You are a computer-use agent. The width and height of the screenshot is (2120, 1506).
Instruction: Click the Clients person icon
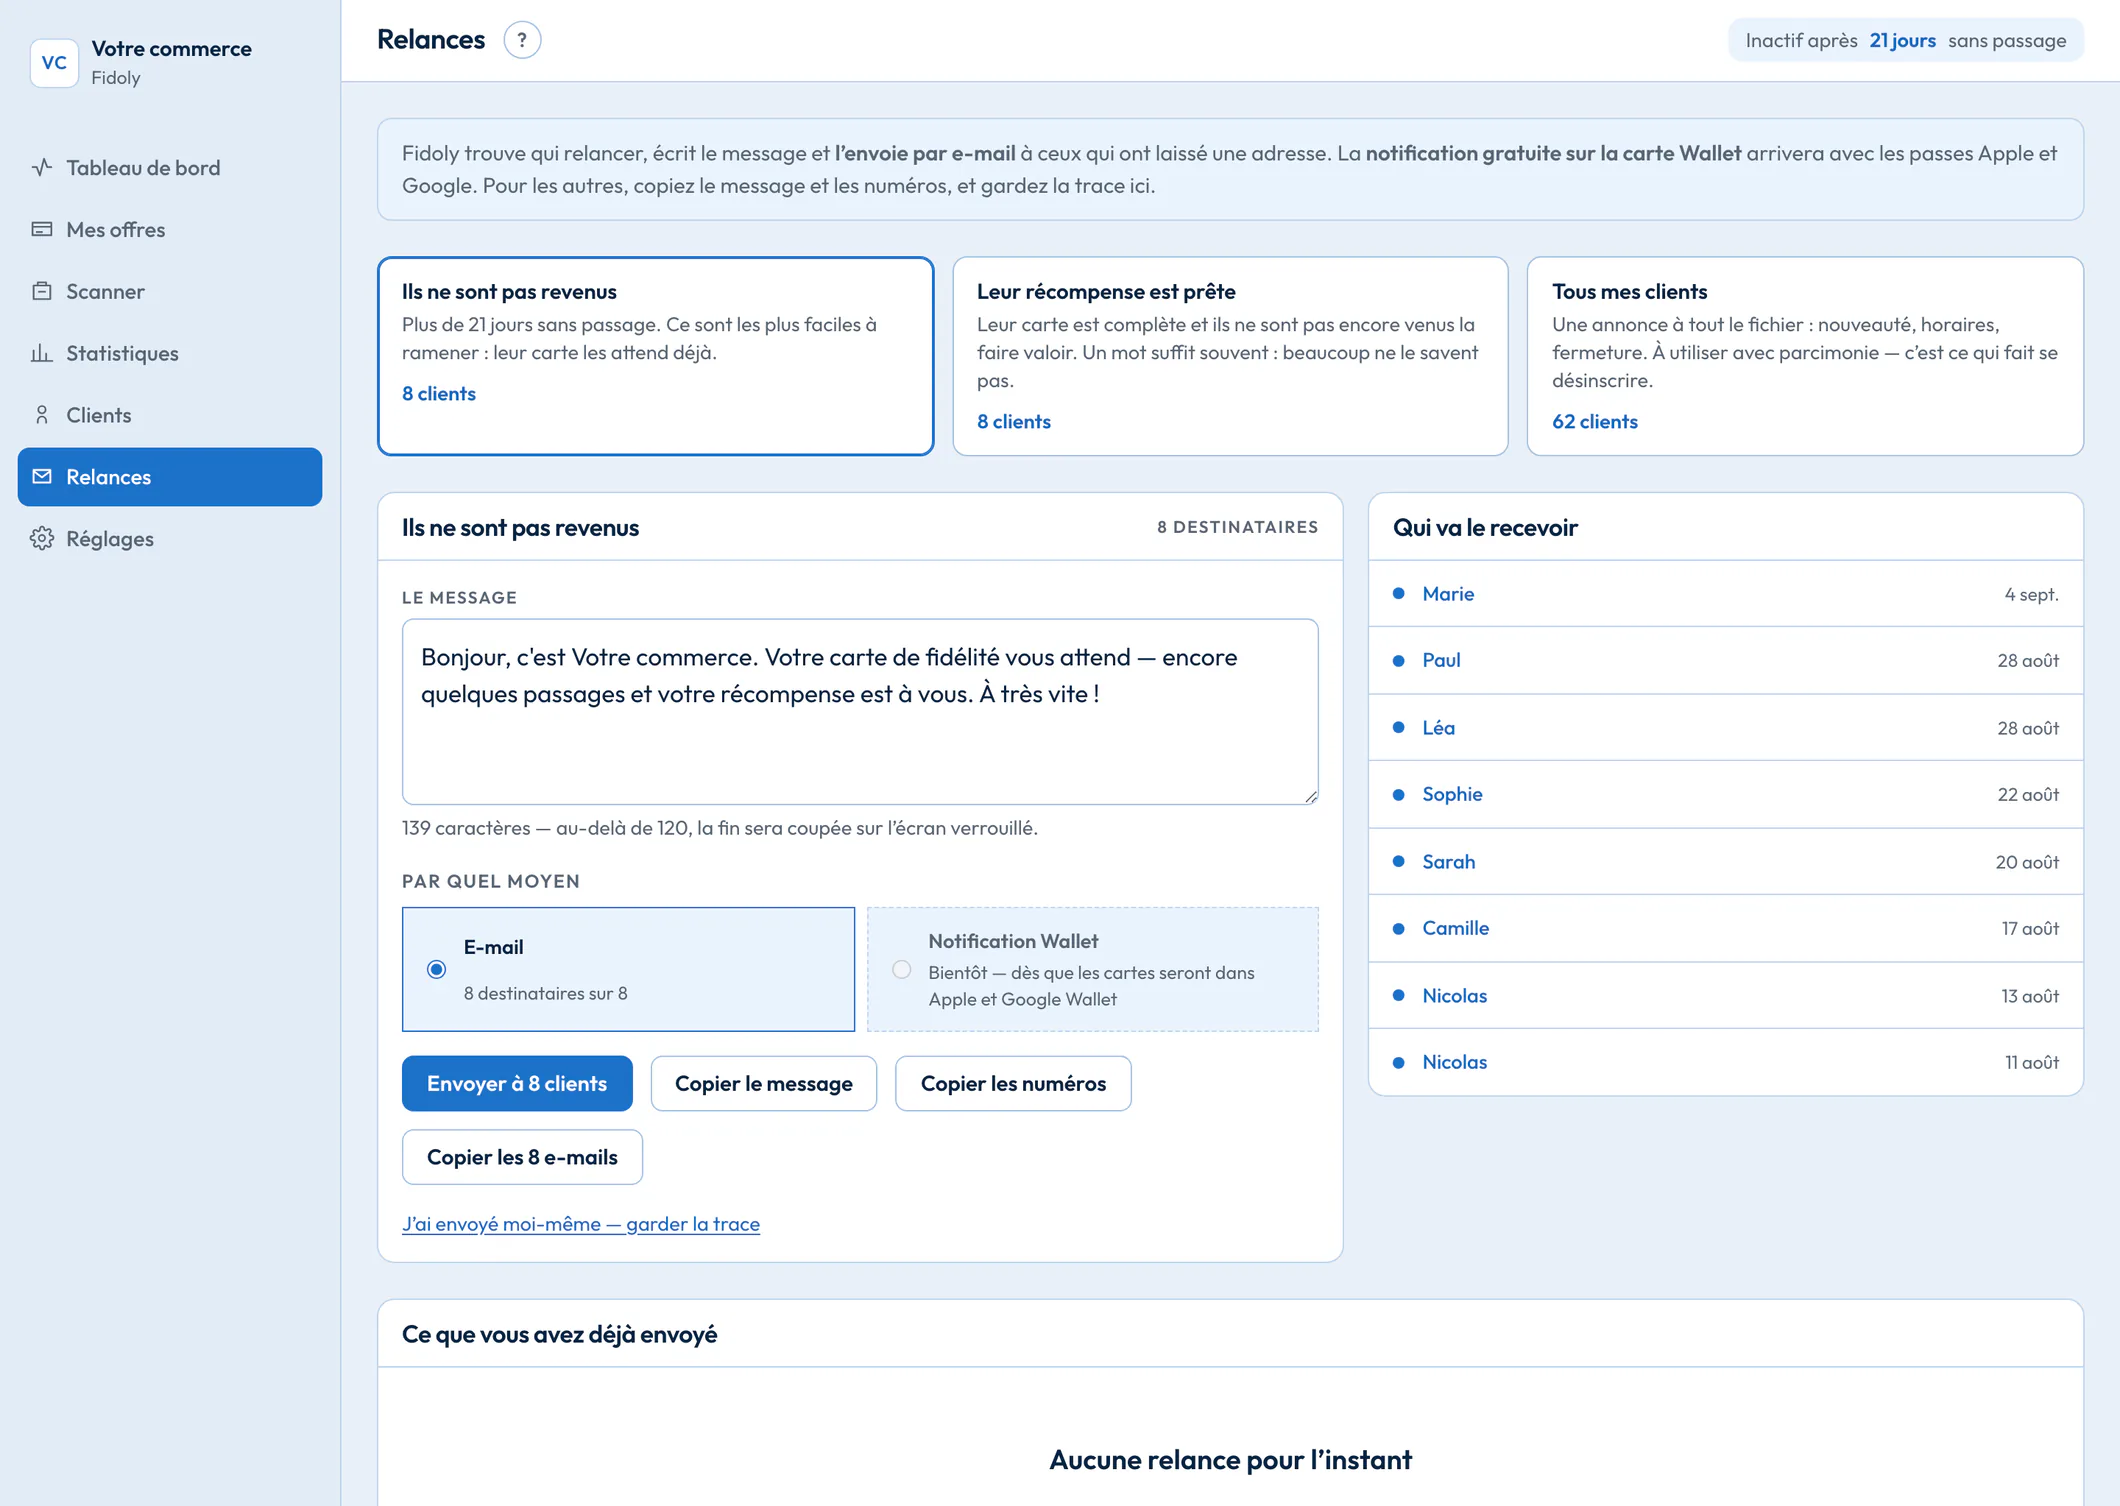[x=42, y=415]
